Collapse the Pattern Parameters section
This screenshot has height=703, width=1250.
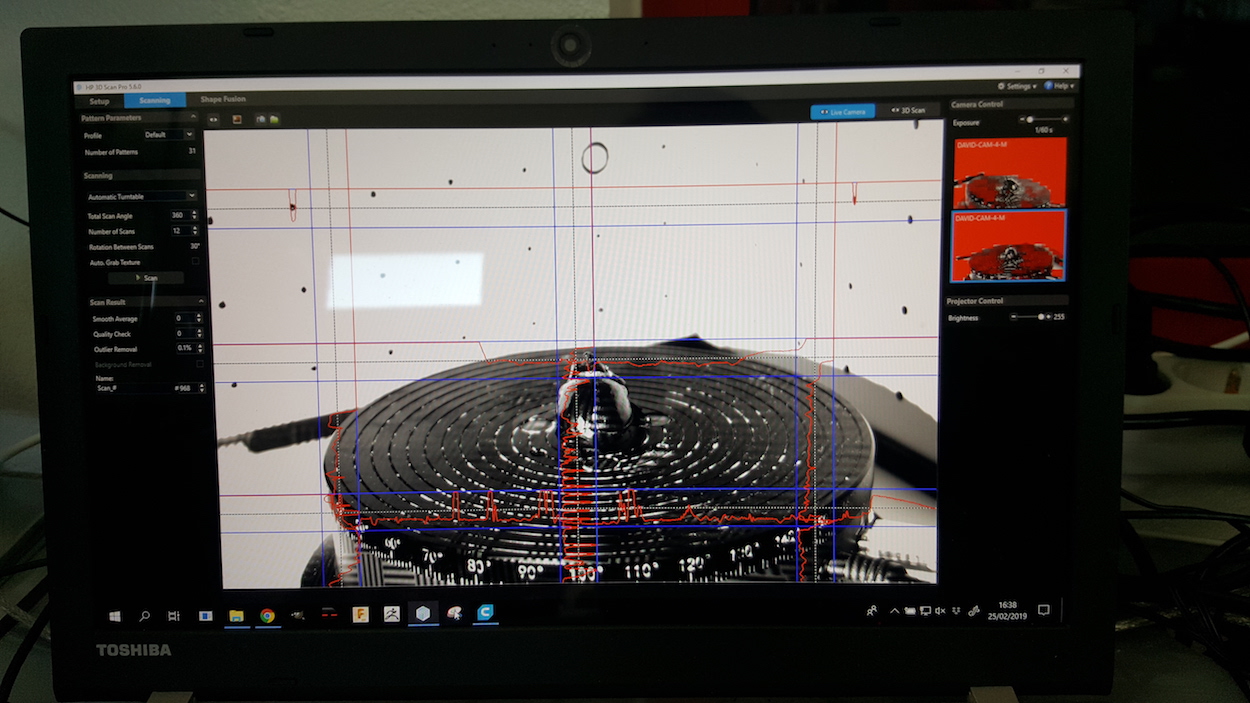pyautogui.click(x=193, y=117)
